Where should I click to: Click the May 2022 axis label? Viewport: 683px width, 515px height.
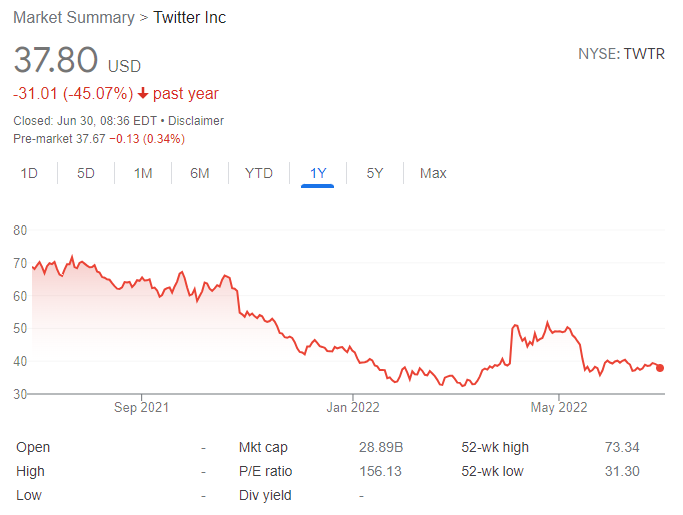(558, 407)
